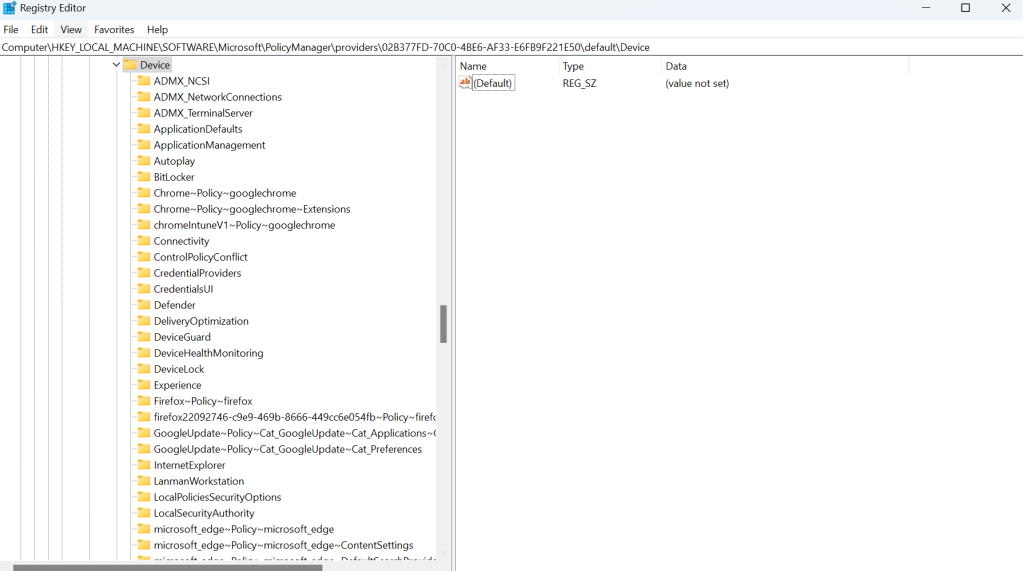The height and width of the screenshot is (571, 1023).
Task: Select the Firefox~Policy~firefox folder icon
Action: point(144,401)
